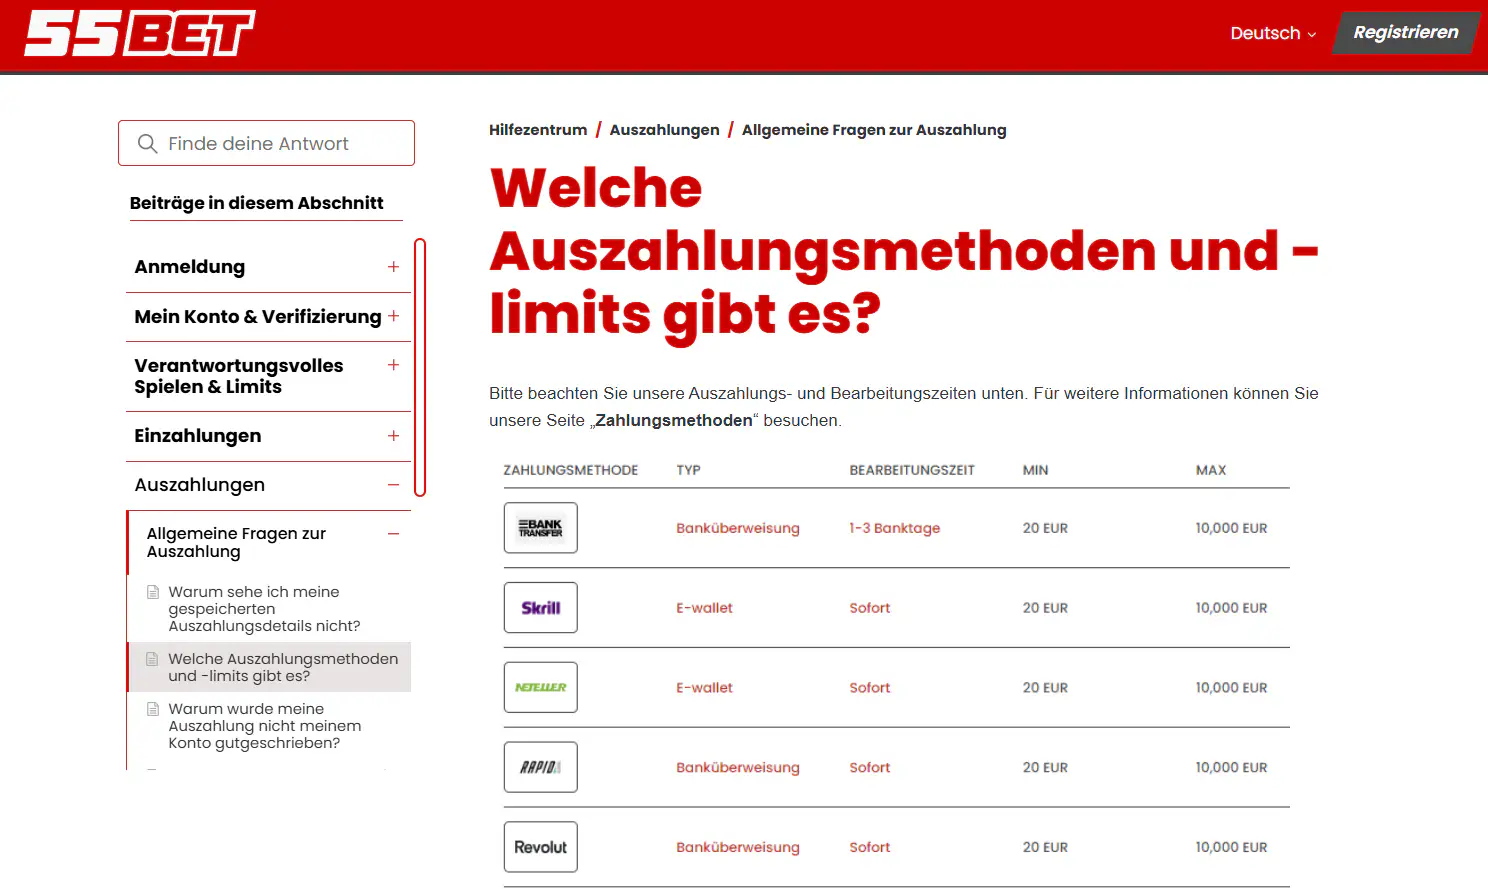Image resolution: width=1488 pixels, height=889 pixels.
Task: Click 'Banküberweisung' in the Revolut row
Action: (x=738, y=847)
